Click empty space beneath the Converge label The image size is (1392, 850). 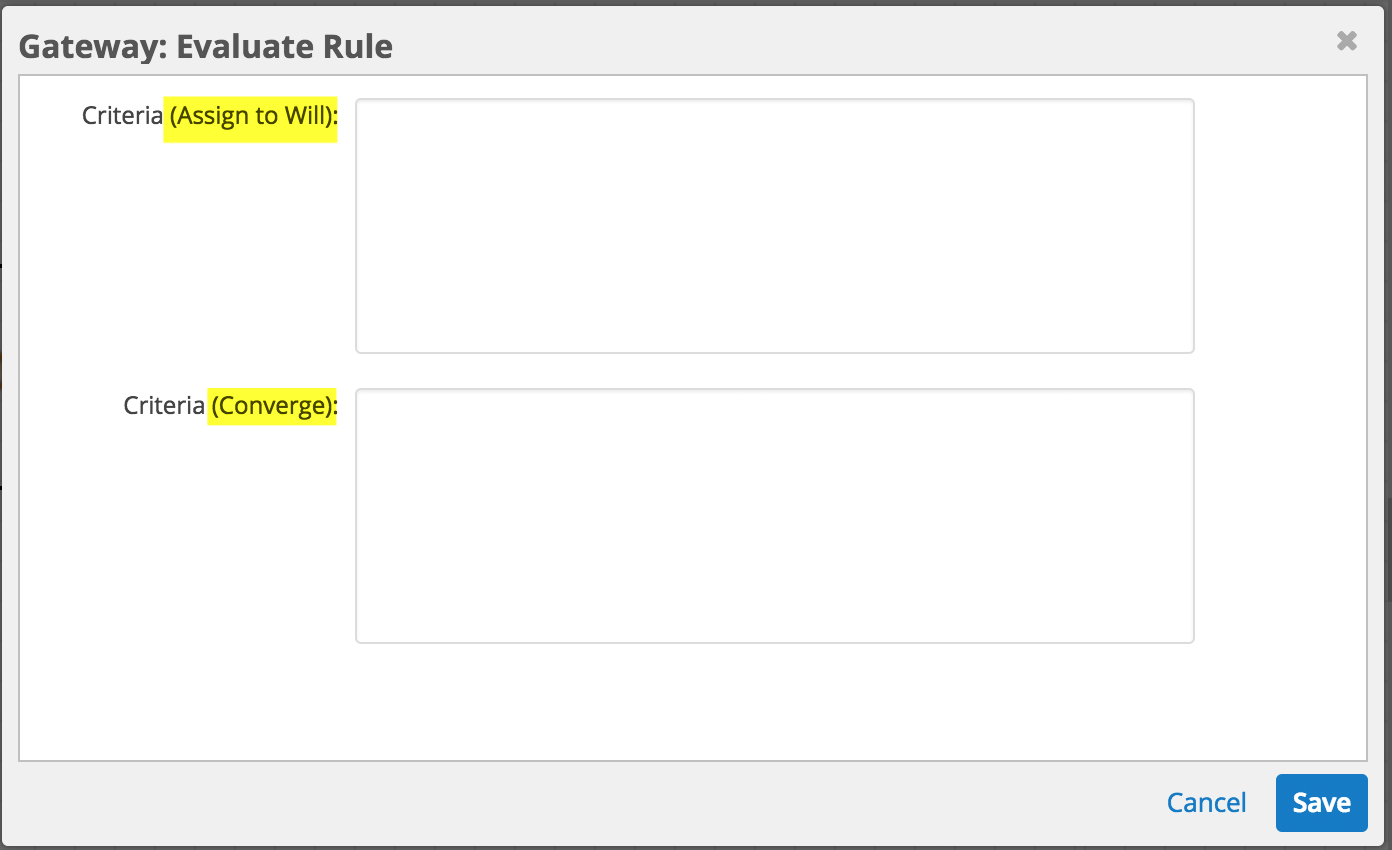coord(200,540)
